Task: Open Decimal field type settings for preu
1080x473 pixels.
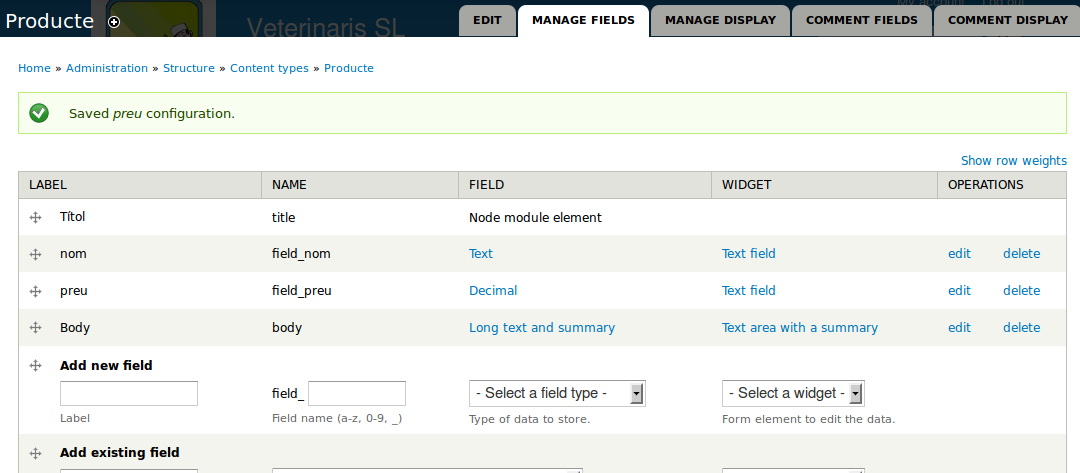Action: [493, 291]
